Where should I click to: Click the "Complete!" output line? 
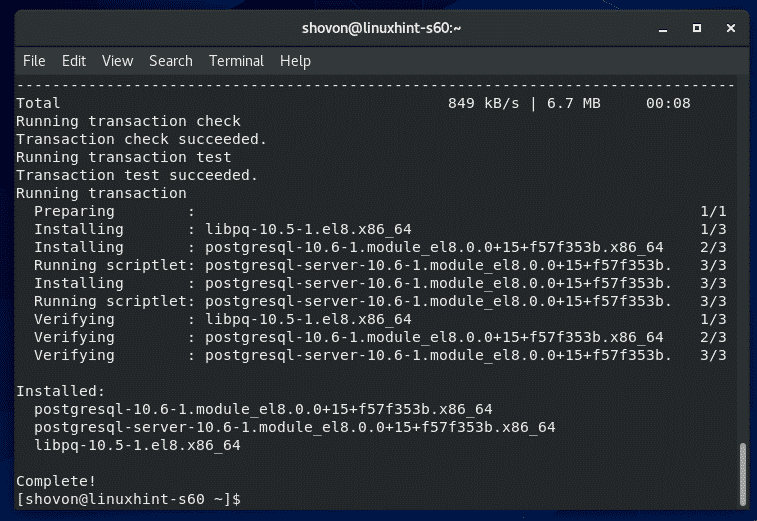[x=56, y=480]
